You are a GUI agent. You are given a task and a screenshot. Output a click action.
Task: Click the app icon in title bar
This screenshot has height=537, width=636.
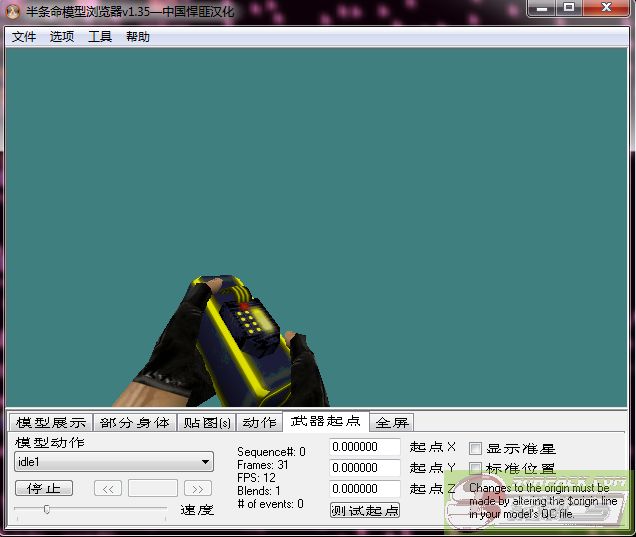click(13, 12)
